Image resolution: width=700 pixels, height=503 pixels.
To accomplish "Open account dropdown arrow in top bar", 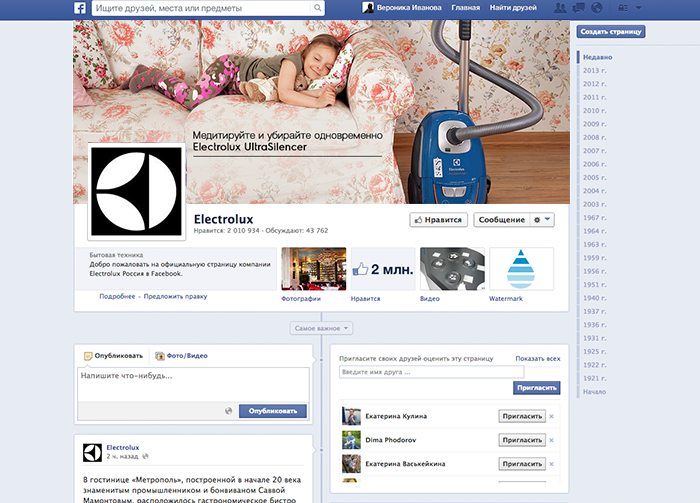I will pos(638,8).
